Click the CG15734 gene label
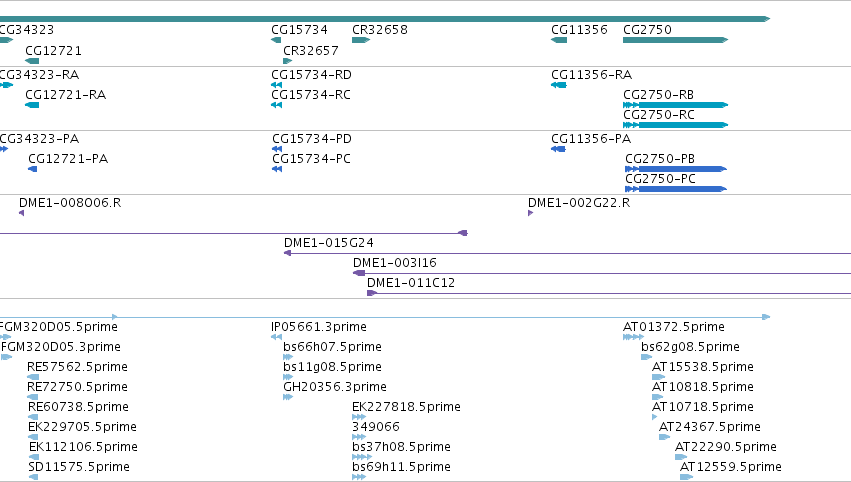 (x=300, y=30)
